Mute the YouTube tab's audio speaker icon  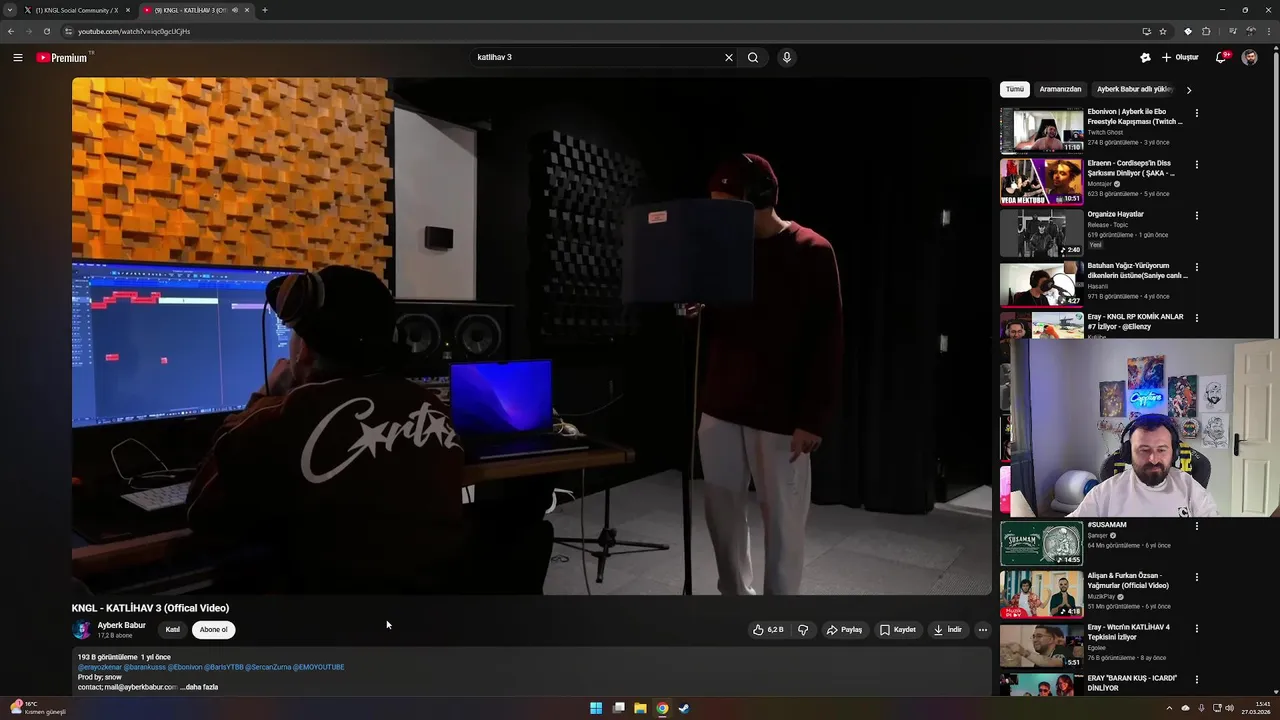pos(235,10)
